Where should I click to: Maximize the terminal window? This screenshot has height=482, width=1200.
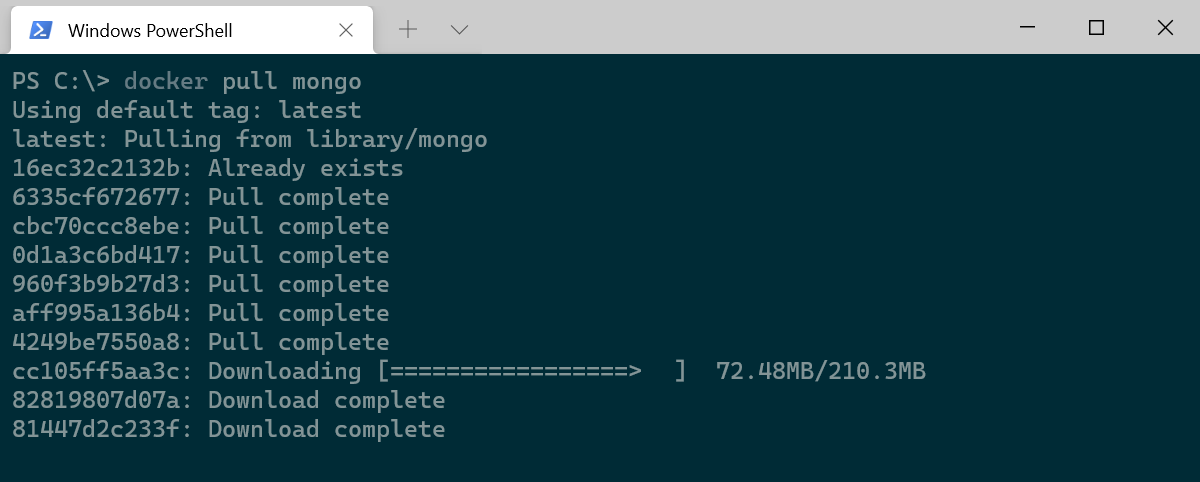[x=1096, y=28]
